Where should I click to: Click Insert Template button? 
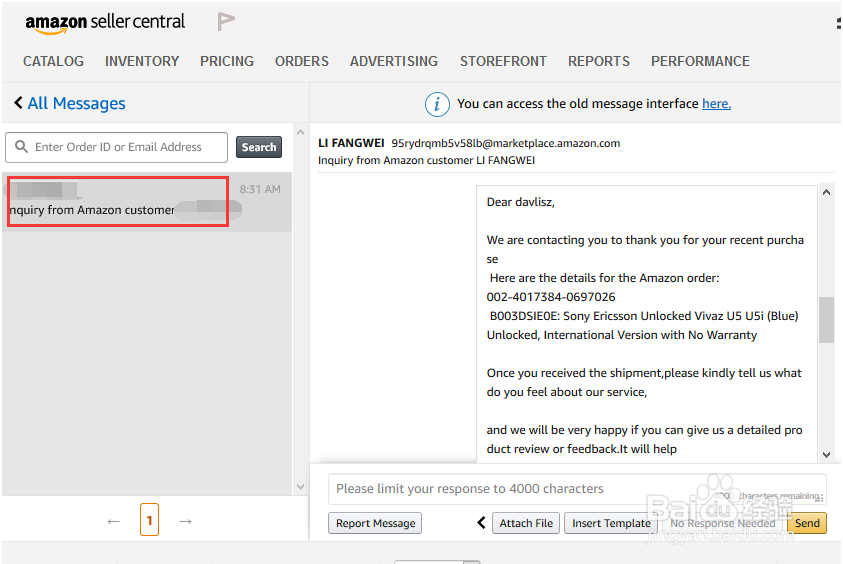[611, 523]
